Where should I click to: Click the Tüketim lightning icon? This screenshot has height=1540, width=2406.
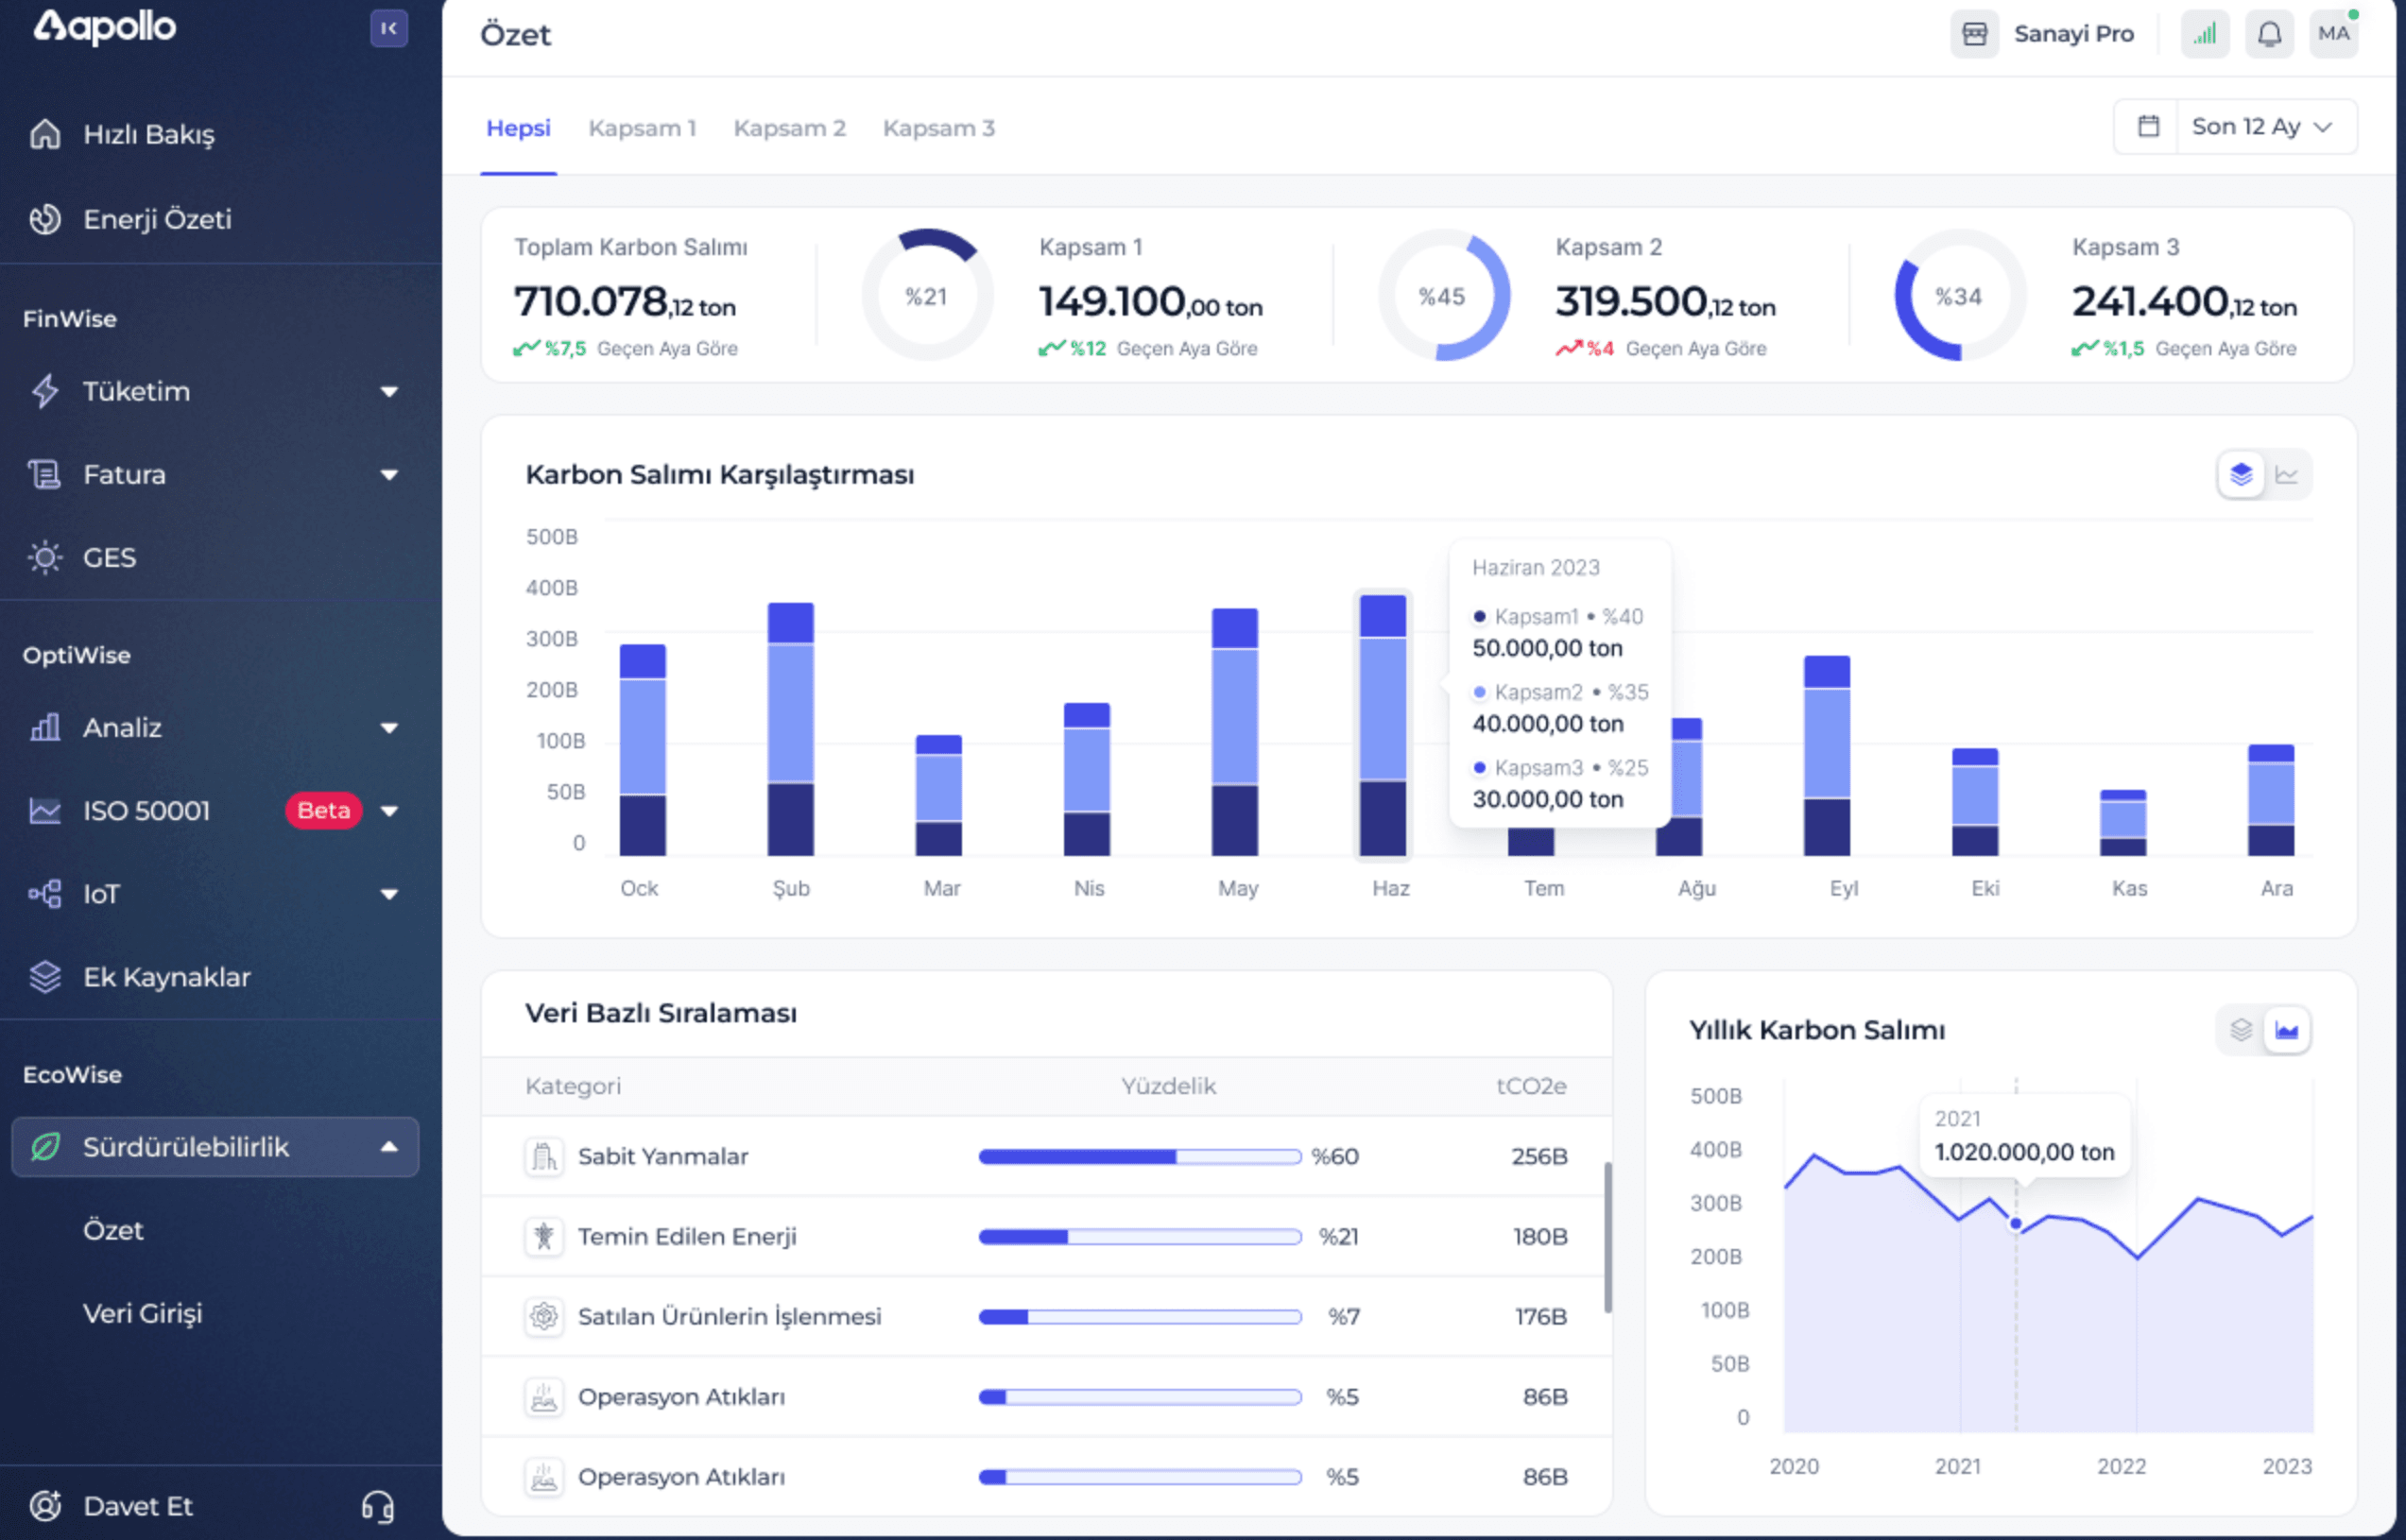click(45, 391)
